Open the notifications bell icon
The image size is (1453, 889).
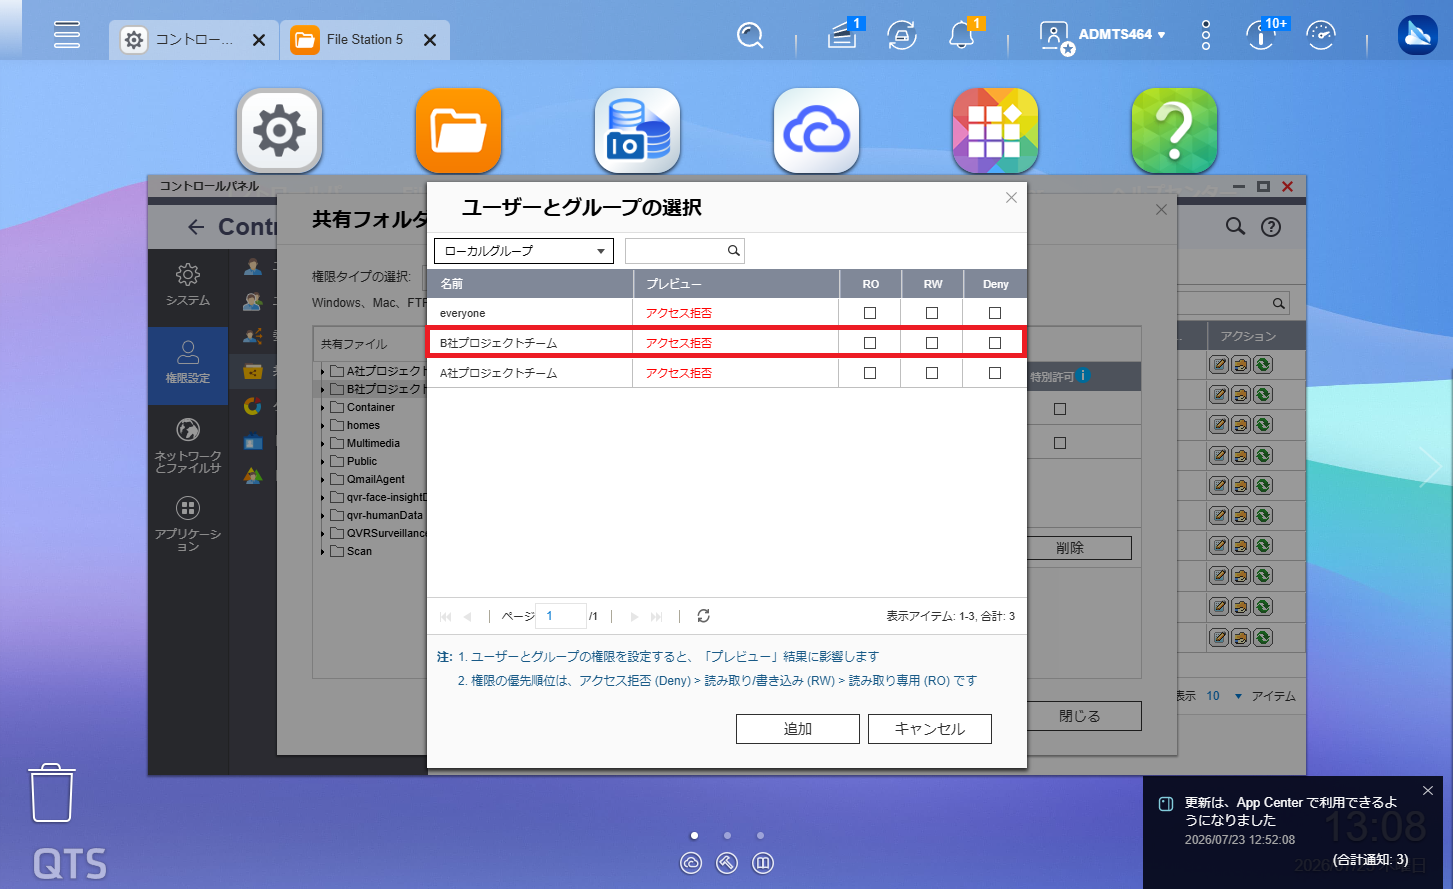pyautogui.click(x=961, y=36)
